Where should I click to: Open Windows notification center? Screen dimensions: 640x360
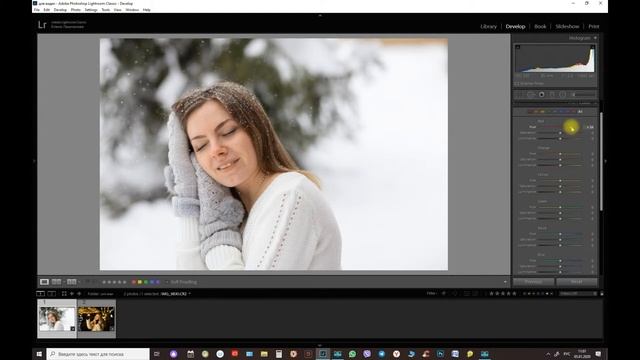tap(598, 354)
